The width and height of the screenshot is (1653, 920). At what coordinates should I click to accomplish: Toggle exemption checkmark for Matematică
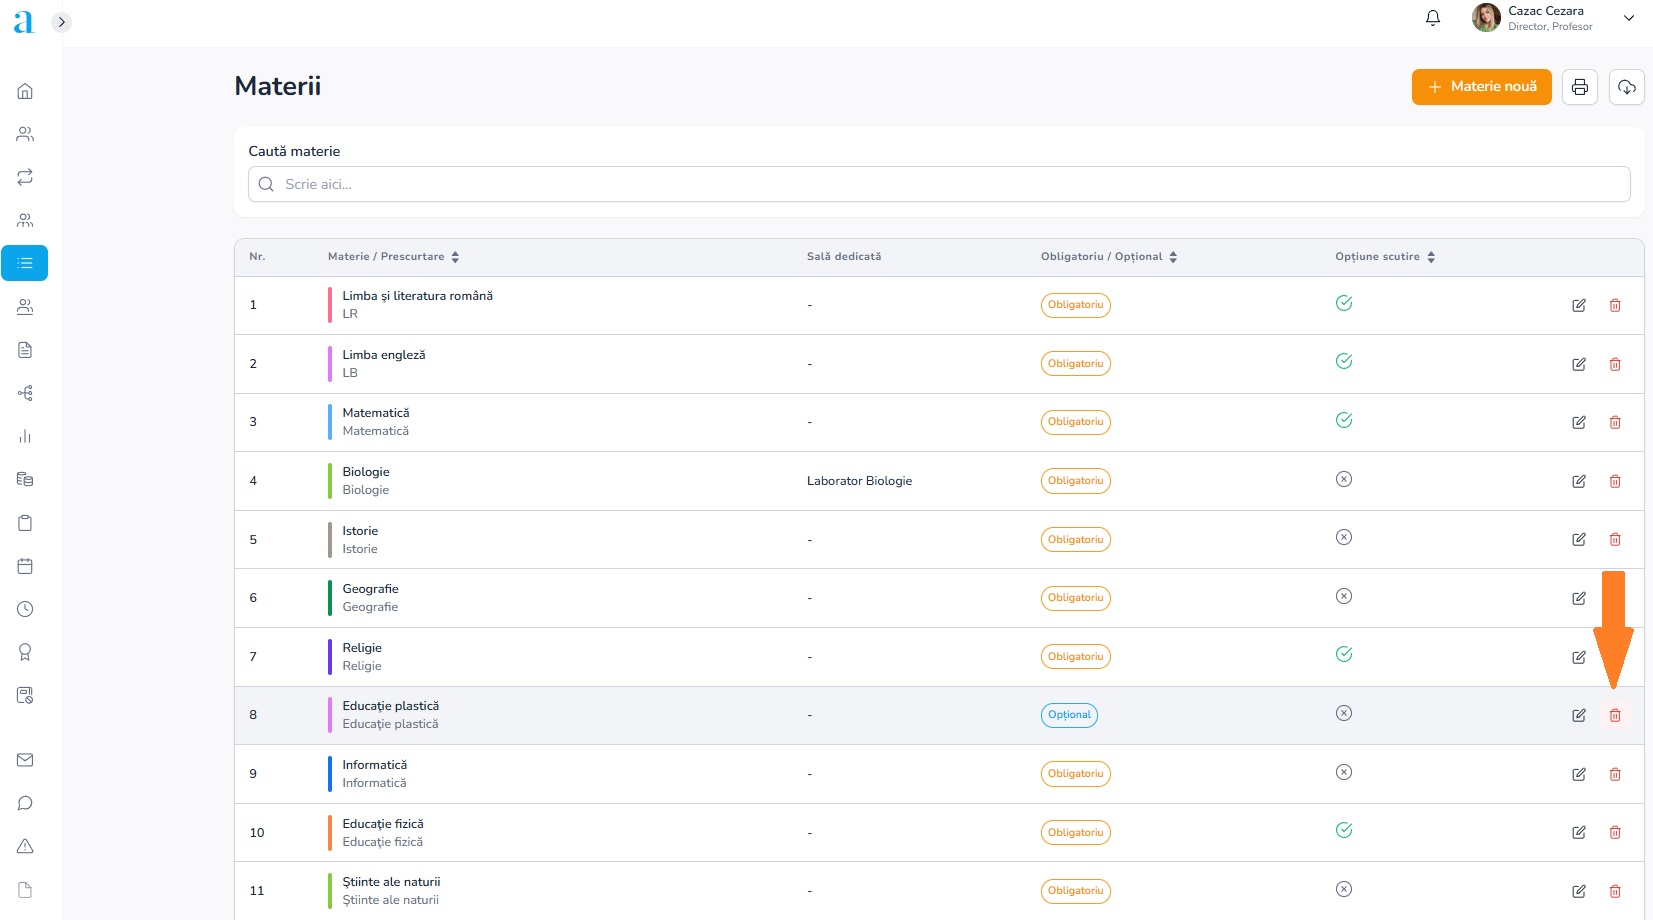[x=1343, y=420]
